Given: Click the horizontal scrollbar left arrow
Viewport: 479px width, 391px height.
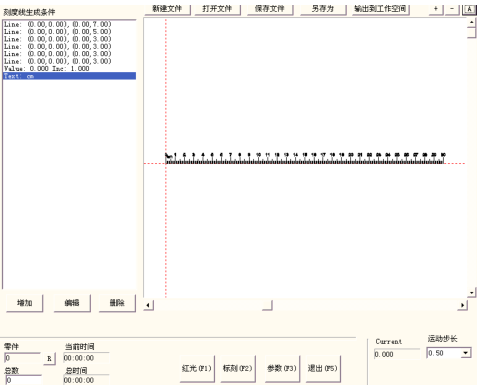Looking at the screenshot, I should 148,305.
